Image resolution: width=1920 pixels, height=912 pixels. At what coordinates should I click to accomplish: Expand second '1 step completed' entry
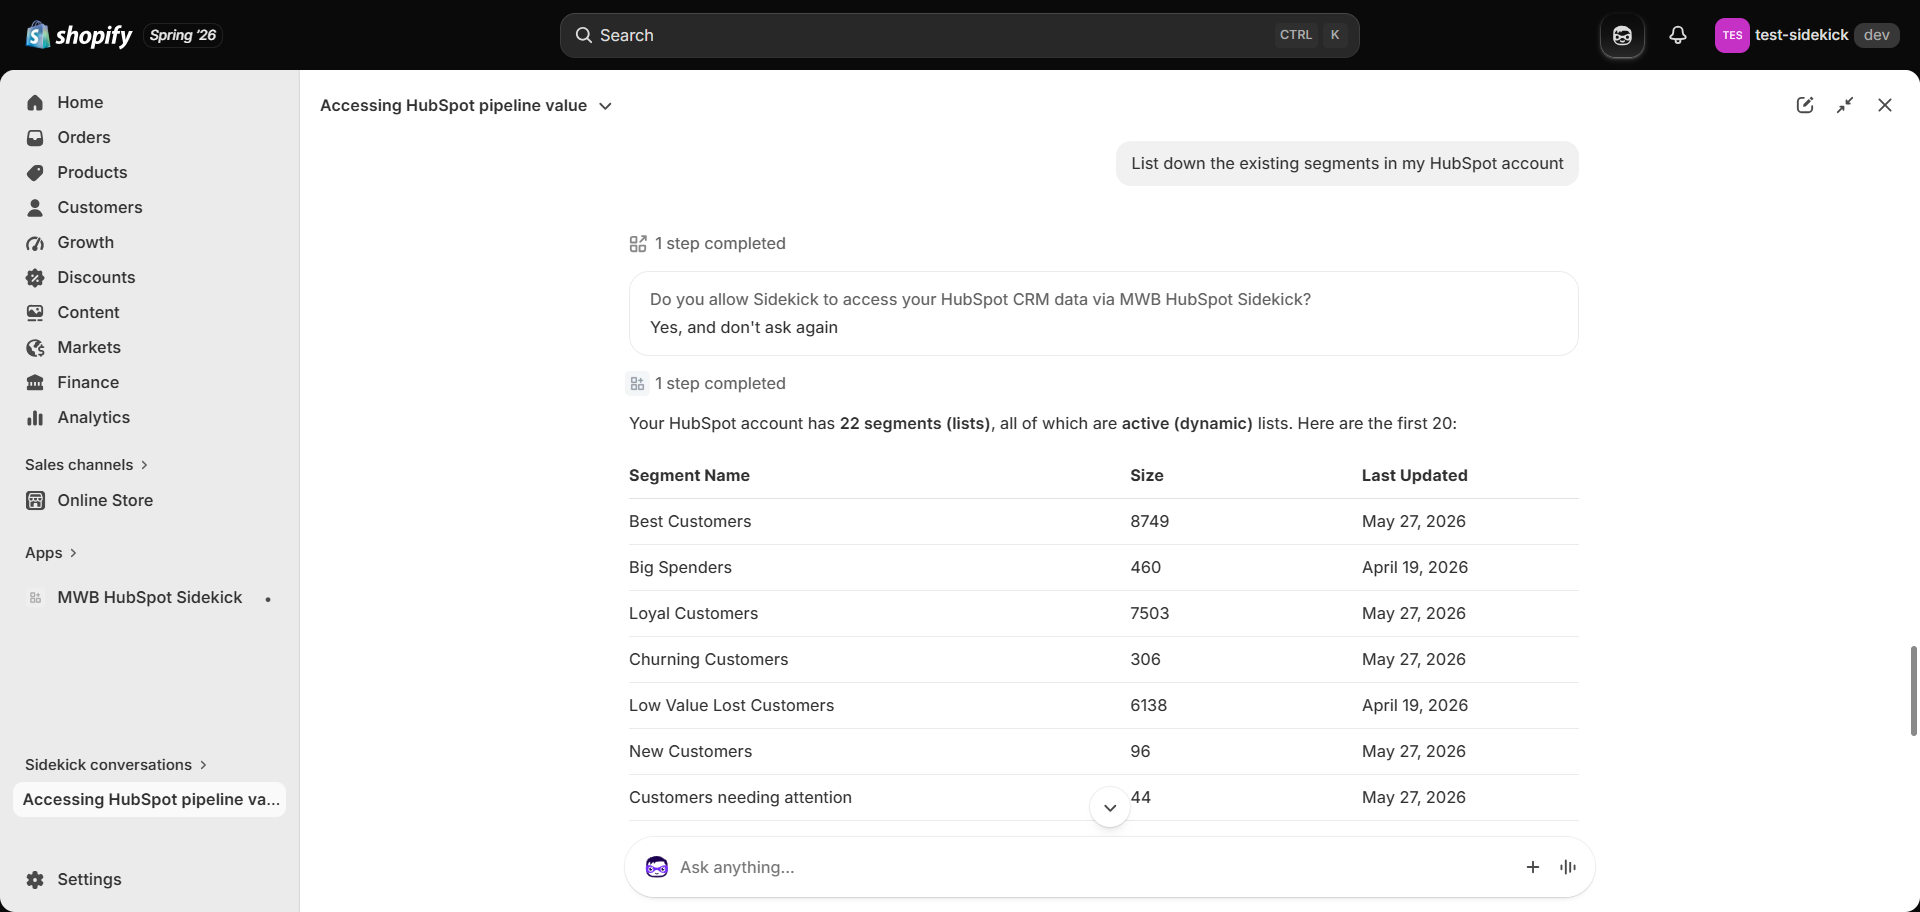[708, 383]
